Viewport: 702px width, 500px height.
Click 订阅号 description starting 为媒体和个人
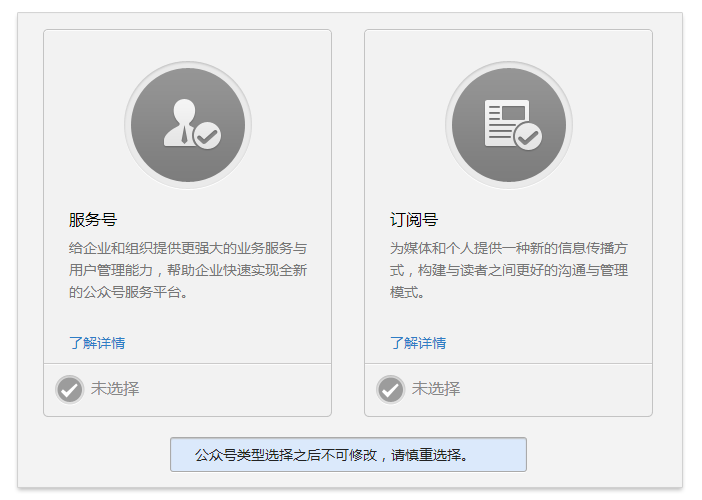coord(509,270)
